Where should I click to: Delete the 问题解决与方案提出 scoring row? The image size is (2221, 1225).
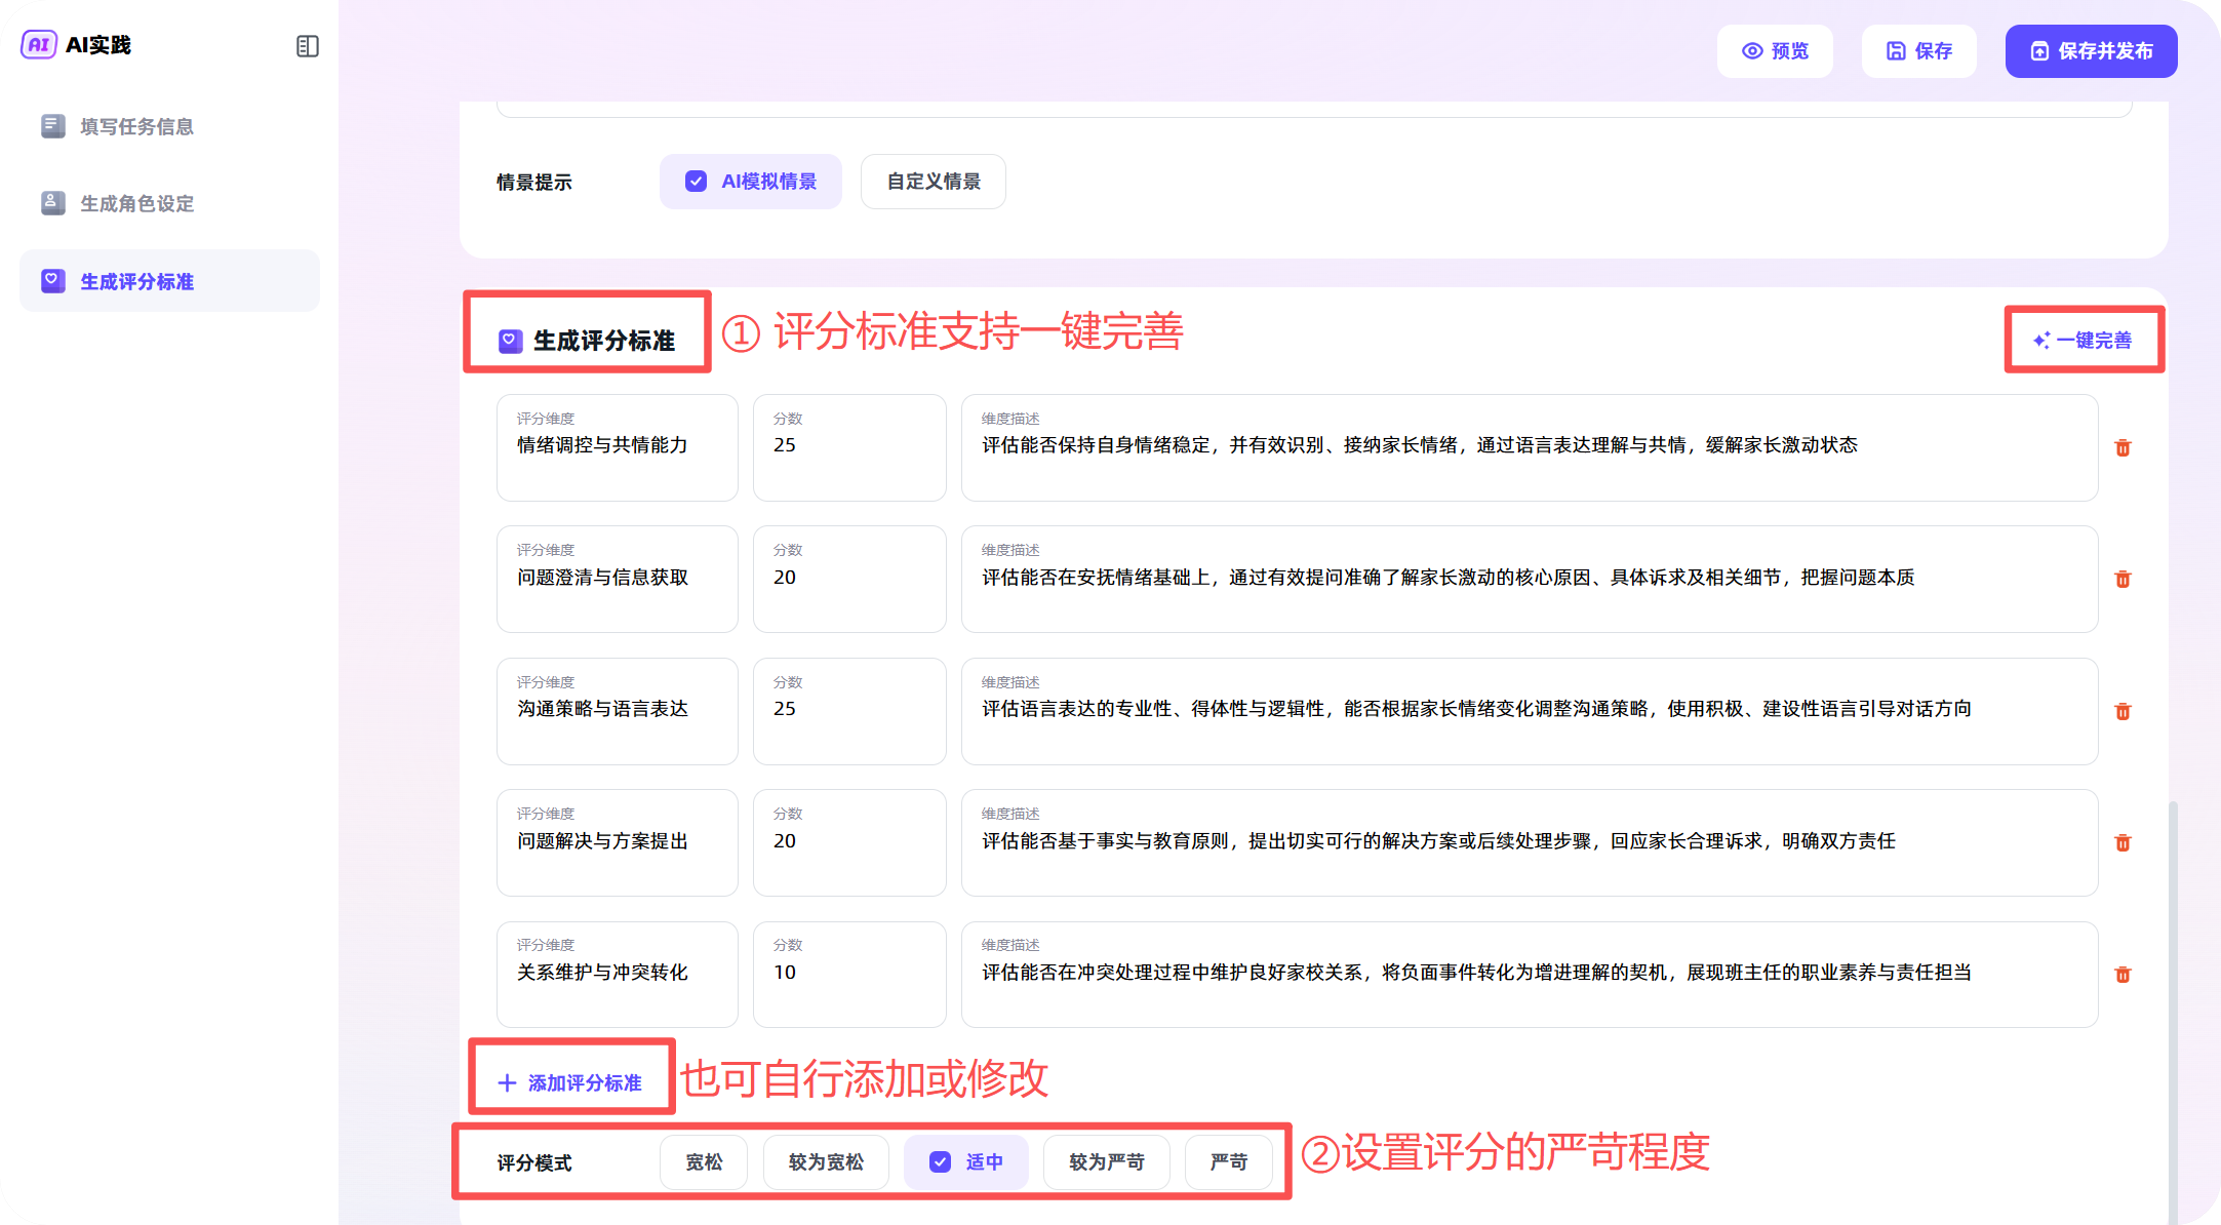(x=2123, y=843)
